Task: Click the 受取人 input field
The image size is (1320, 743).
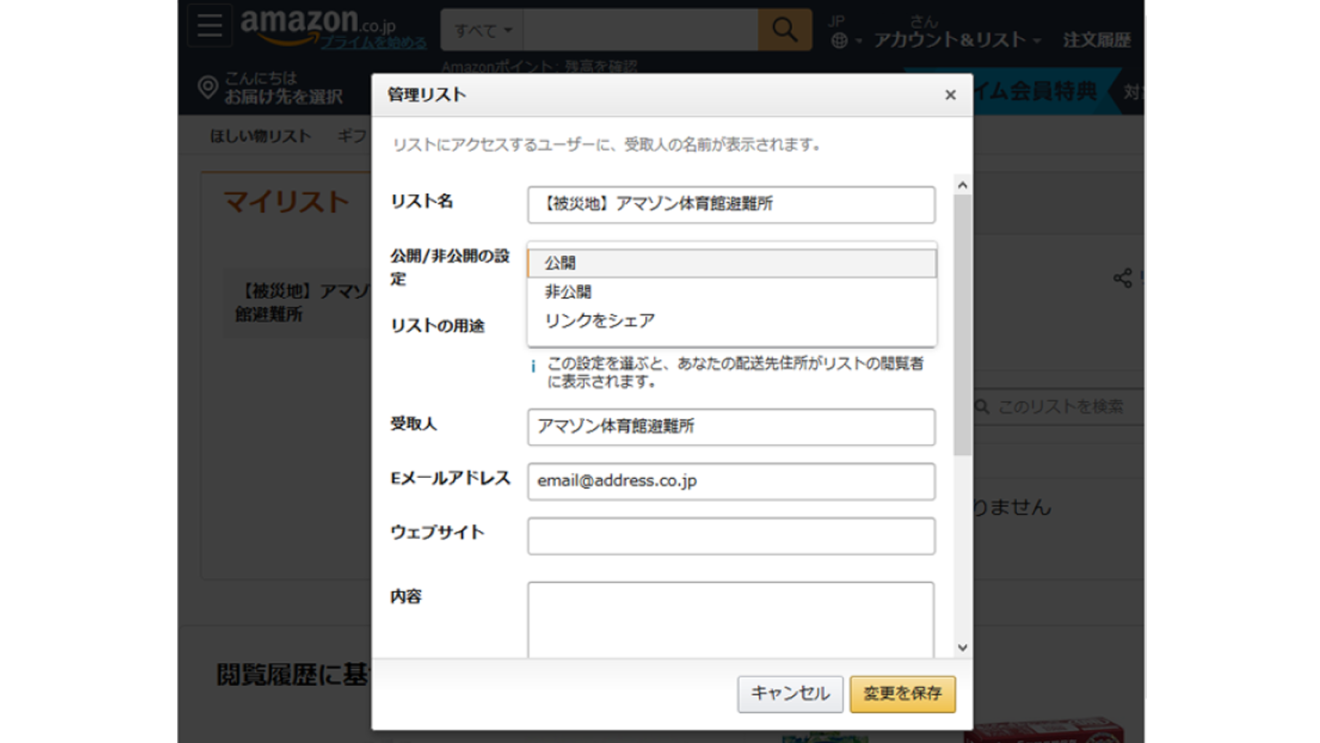Action: pos(732,427)
